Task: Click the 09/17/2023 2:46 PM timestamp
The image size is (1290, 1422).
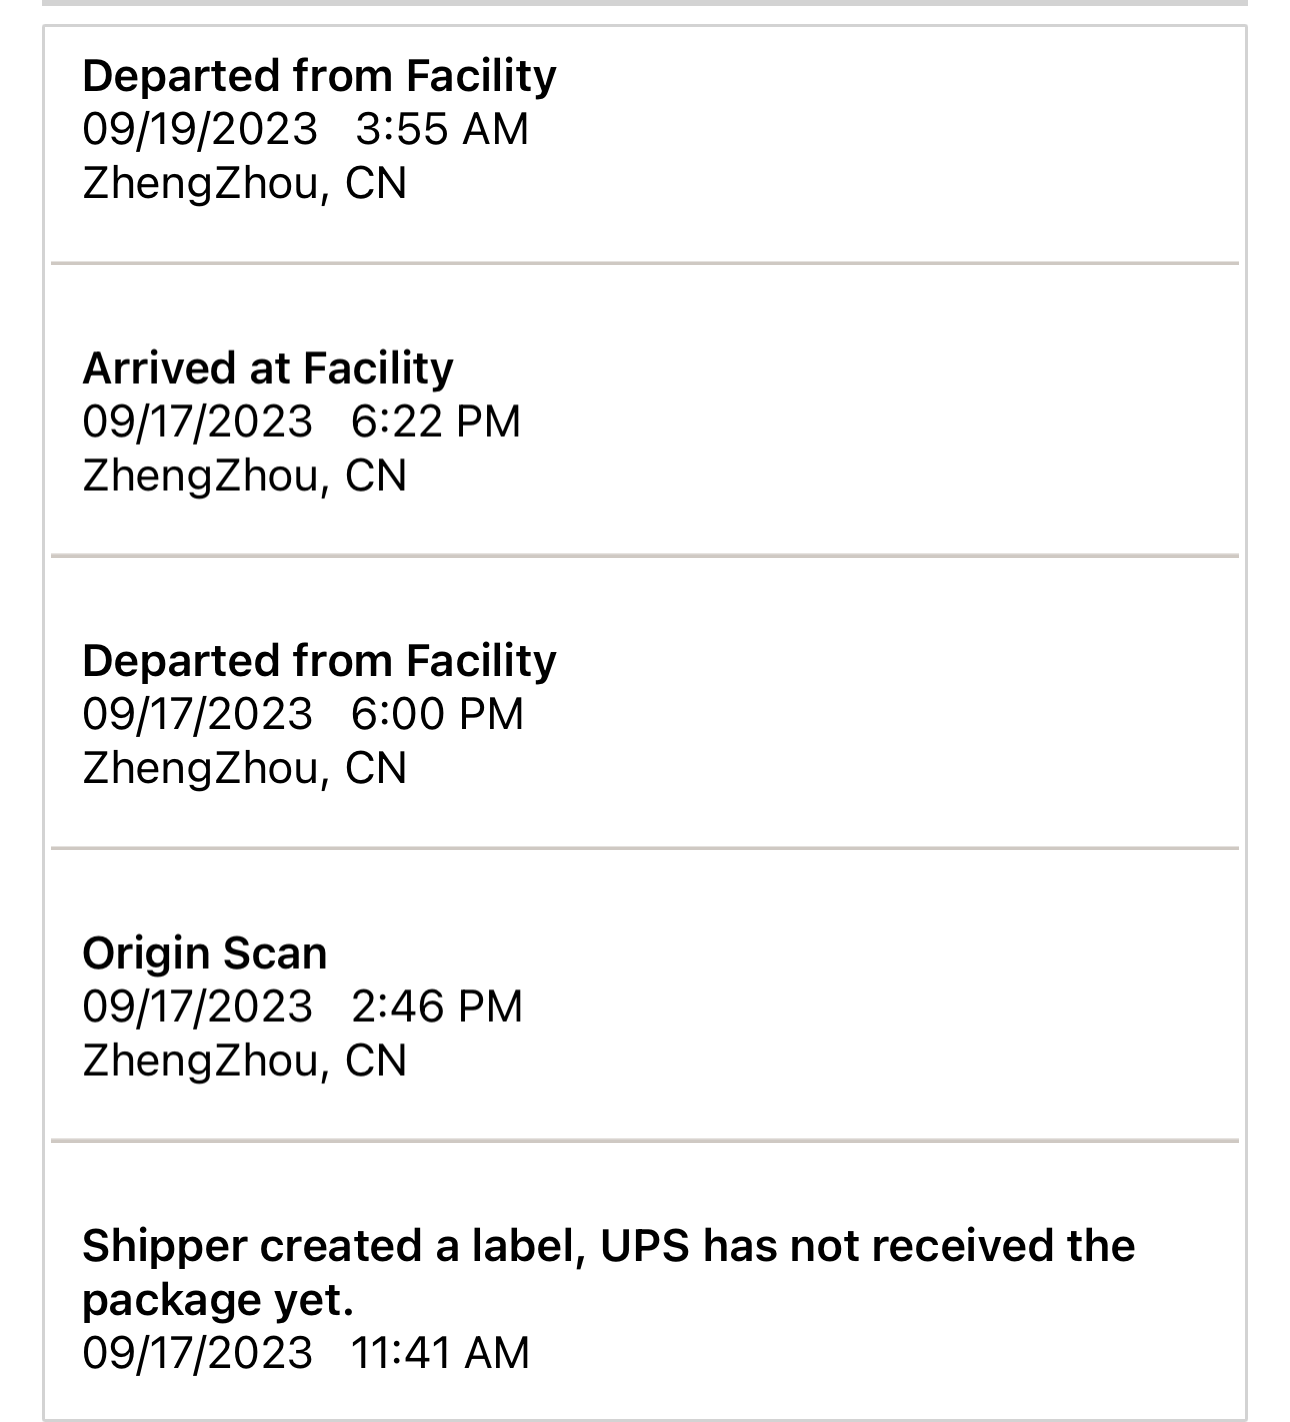Action: [x=302, y=1006]
